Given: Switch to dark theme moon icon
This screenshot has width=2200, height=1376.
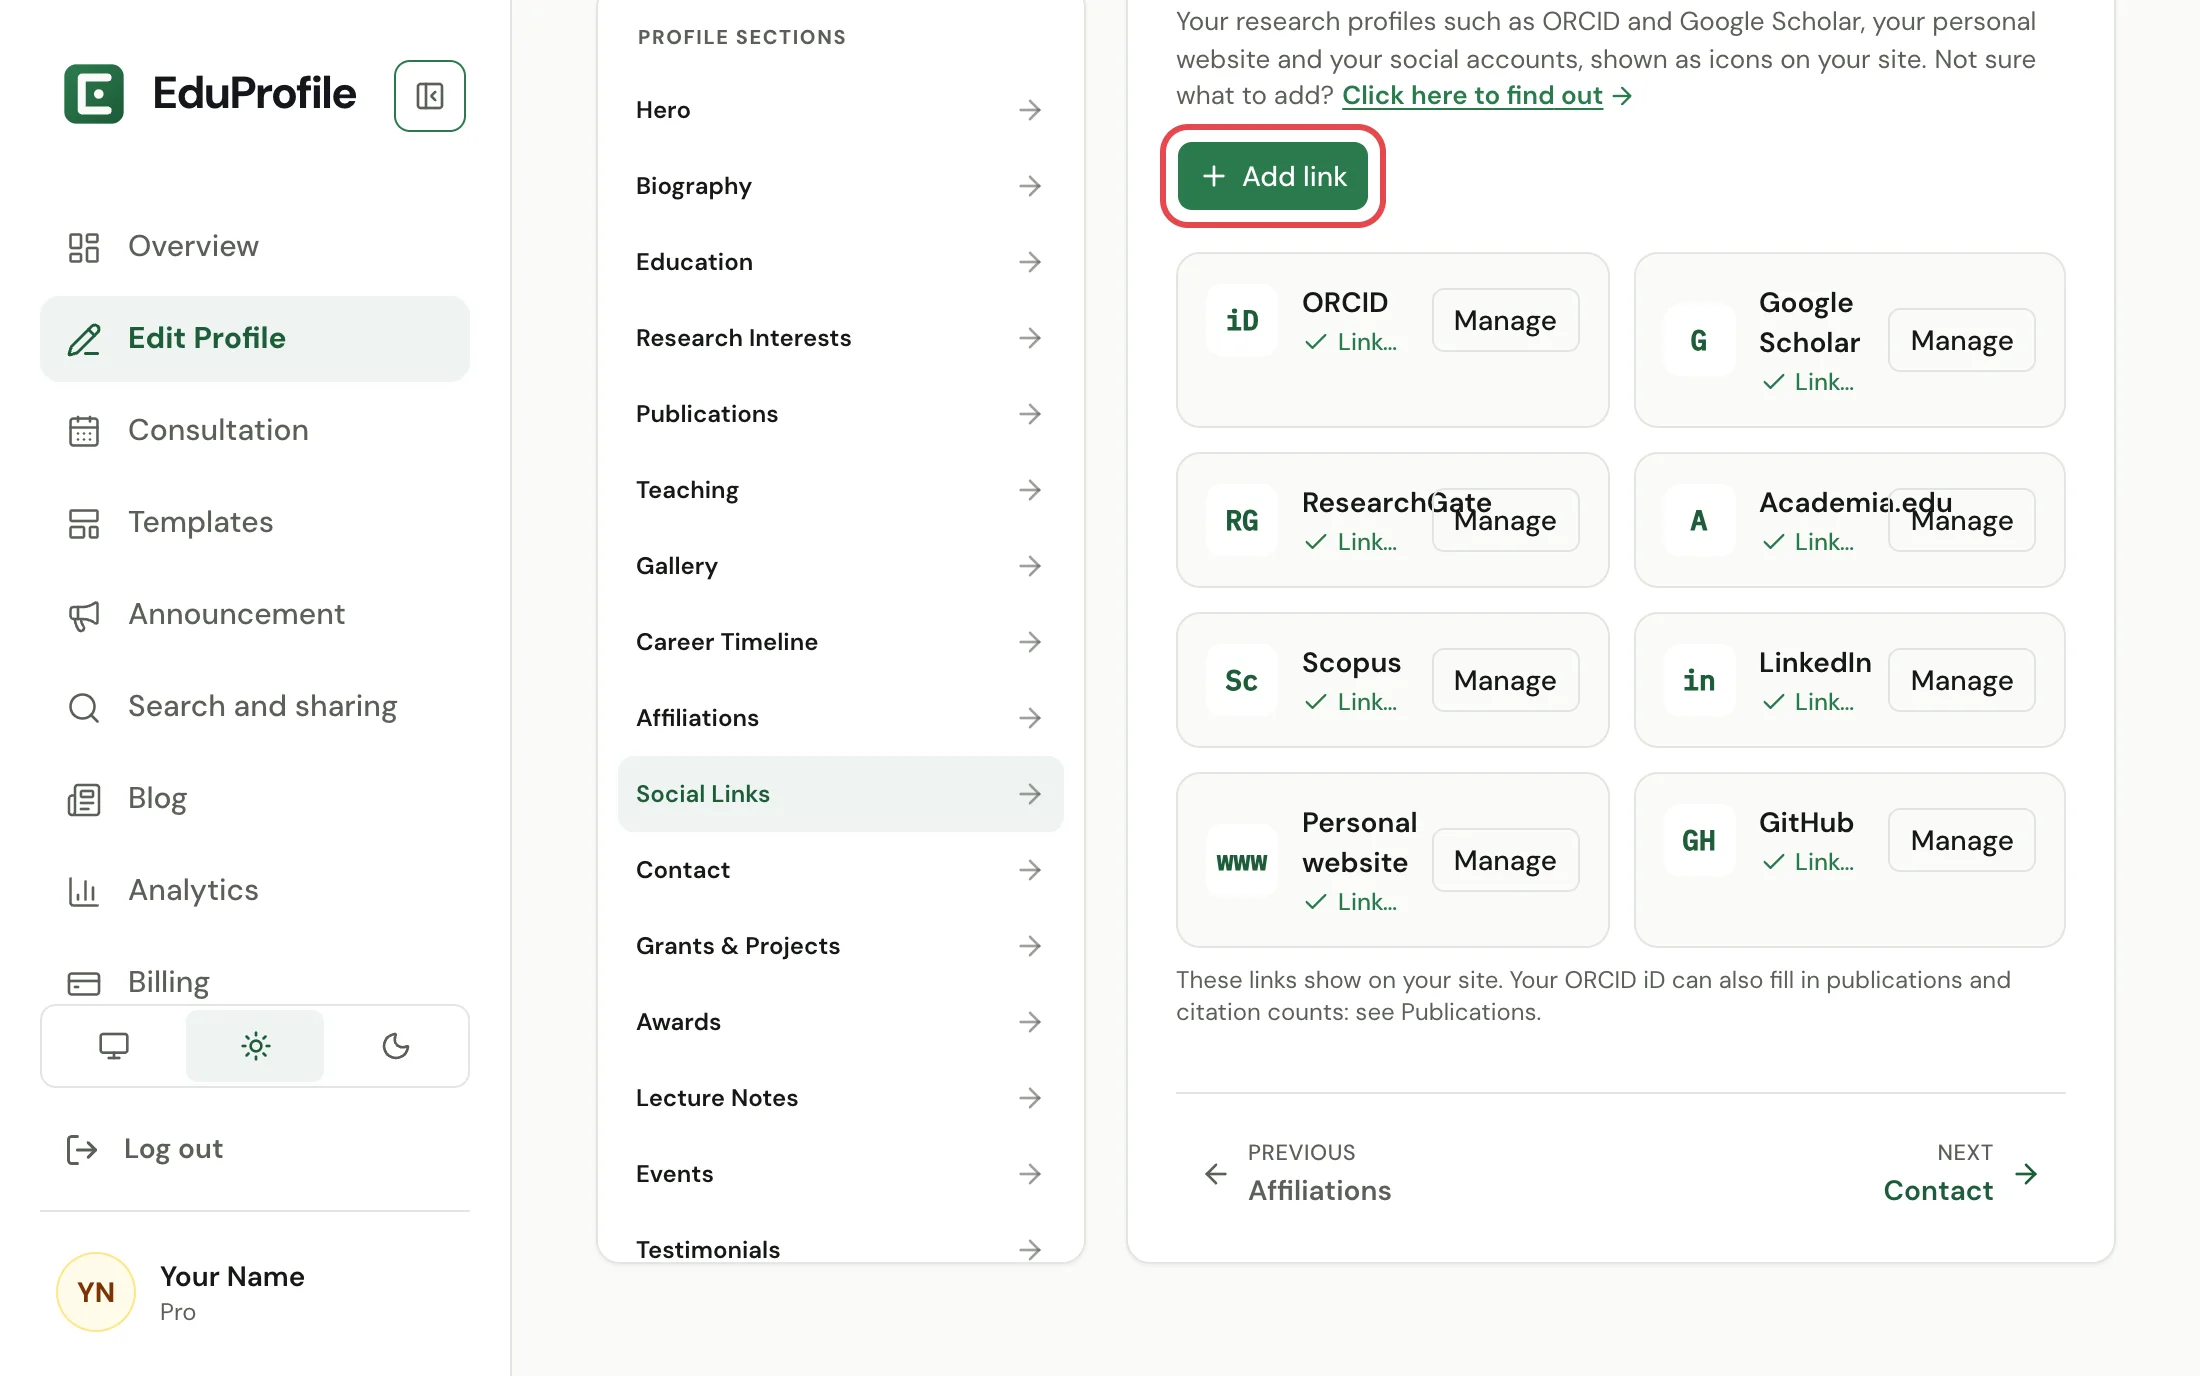Looking at the screenshot, I should (396, 1046).
